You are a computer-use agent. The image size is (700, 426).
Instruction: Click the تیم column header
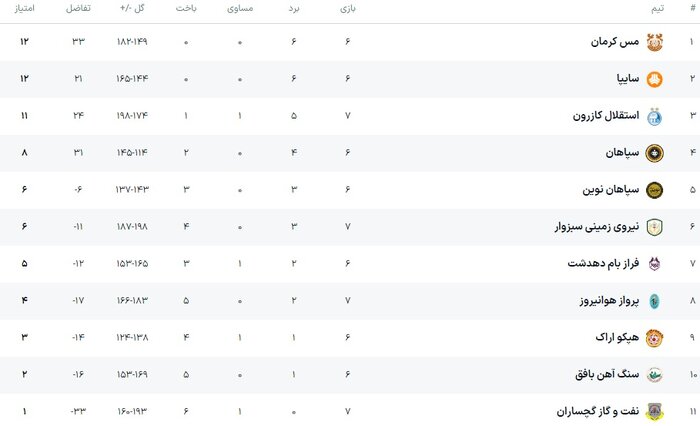point(656,8)
